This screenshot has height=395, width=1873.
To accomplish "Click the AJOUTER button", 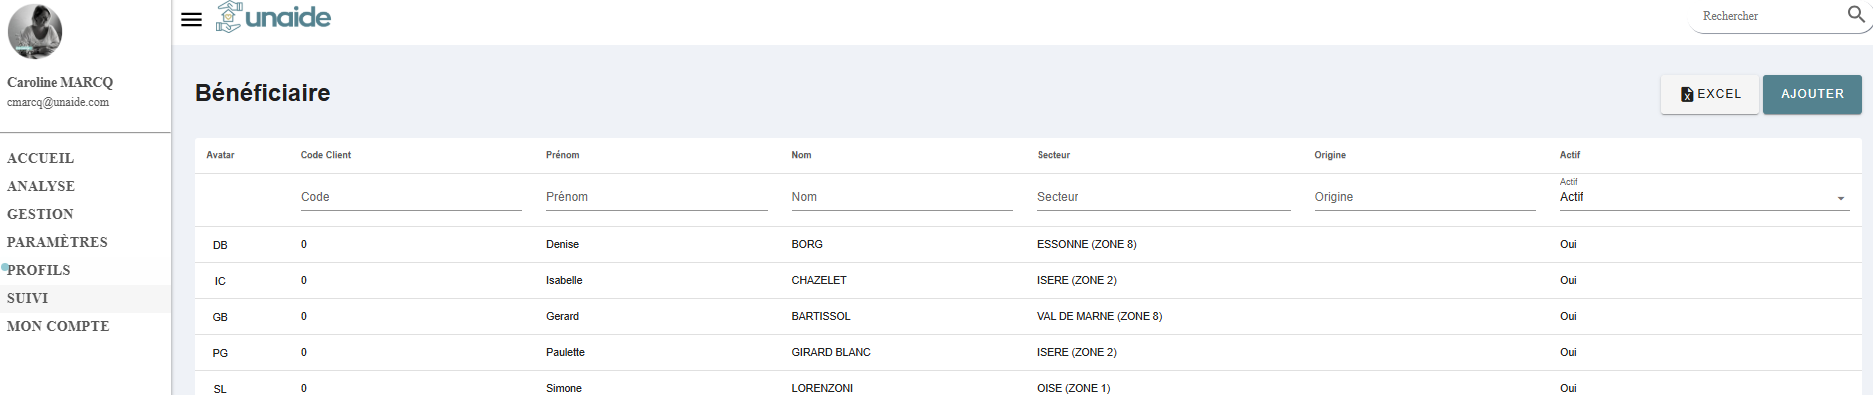I will (x=1812, y=94).
